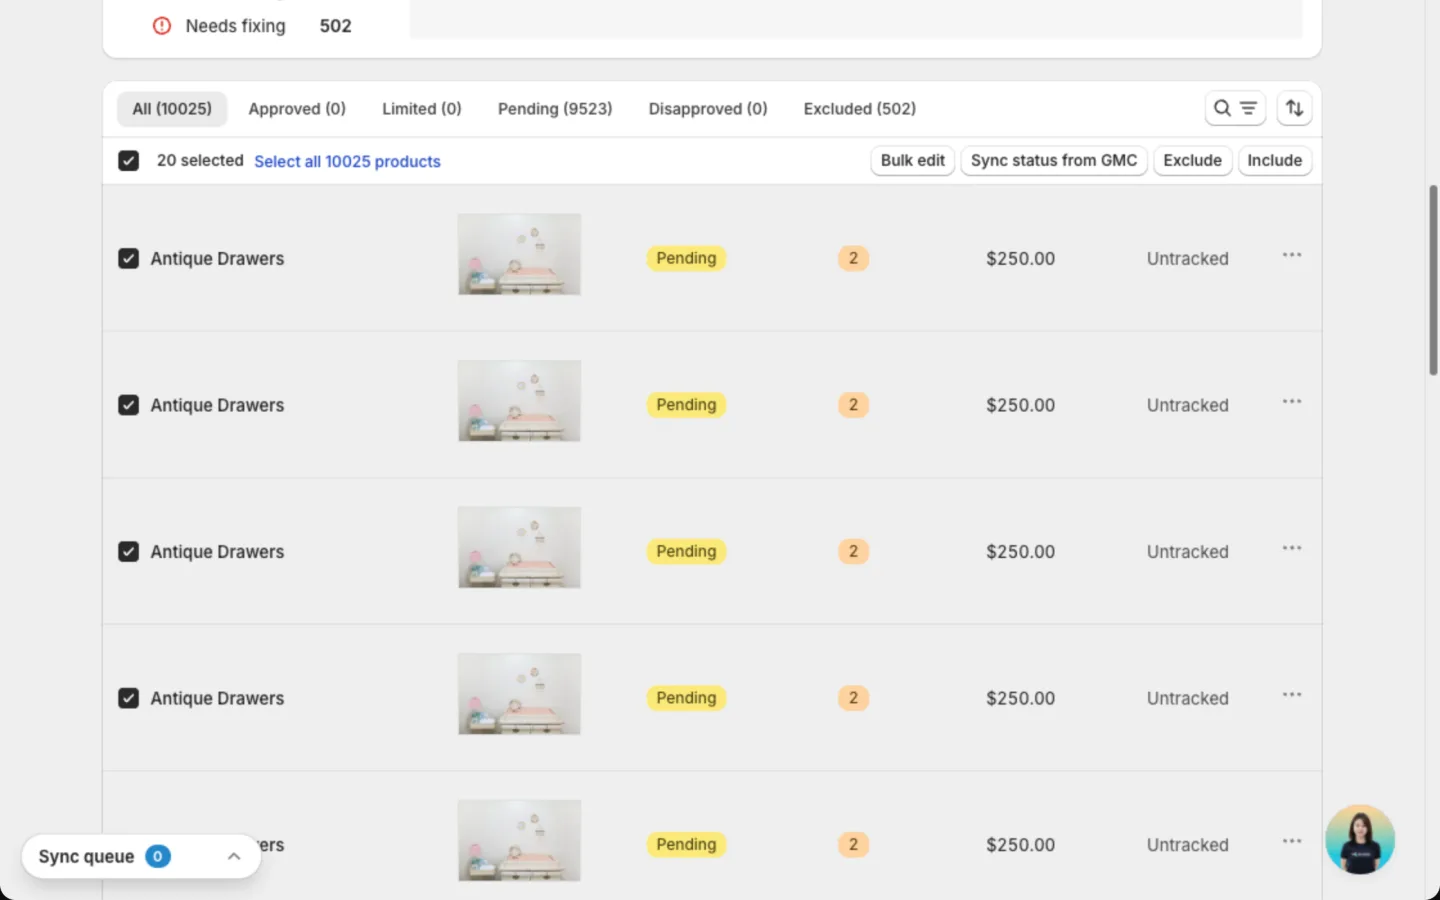Click the Antique Drawers title in the third row
This screenshot has width=1440, height=900.
[217, 551]
